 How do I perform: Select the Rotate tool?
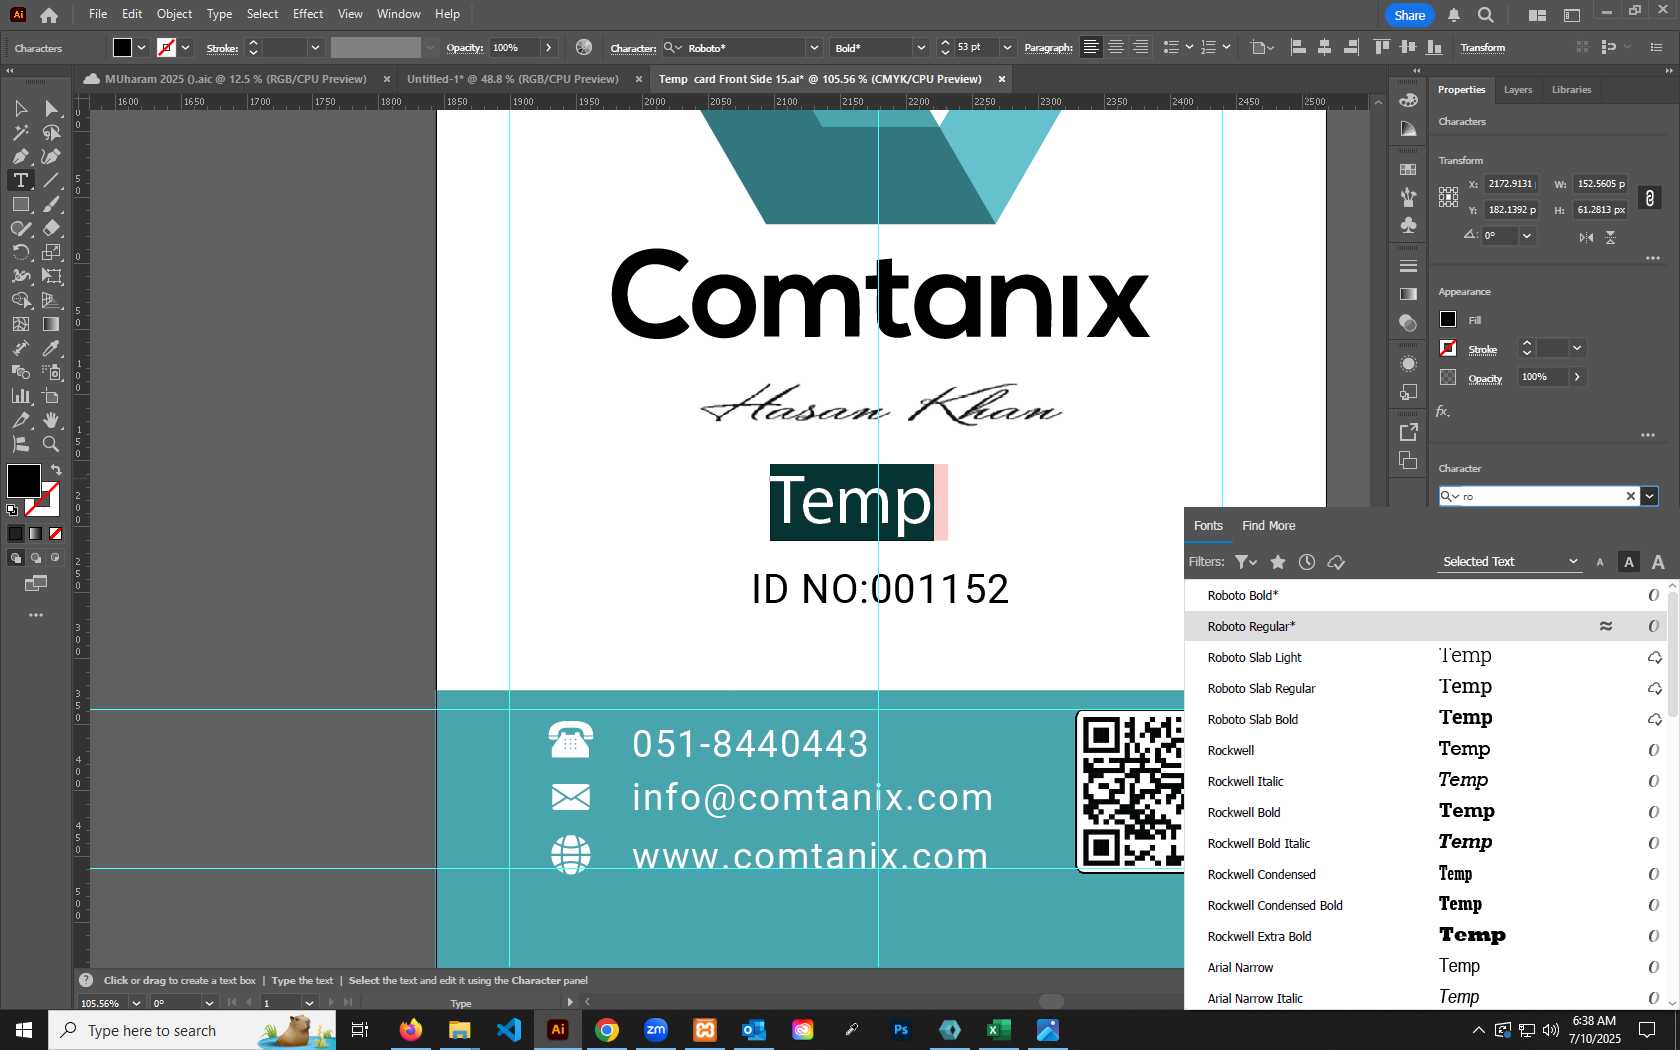[20, 252]
